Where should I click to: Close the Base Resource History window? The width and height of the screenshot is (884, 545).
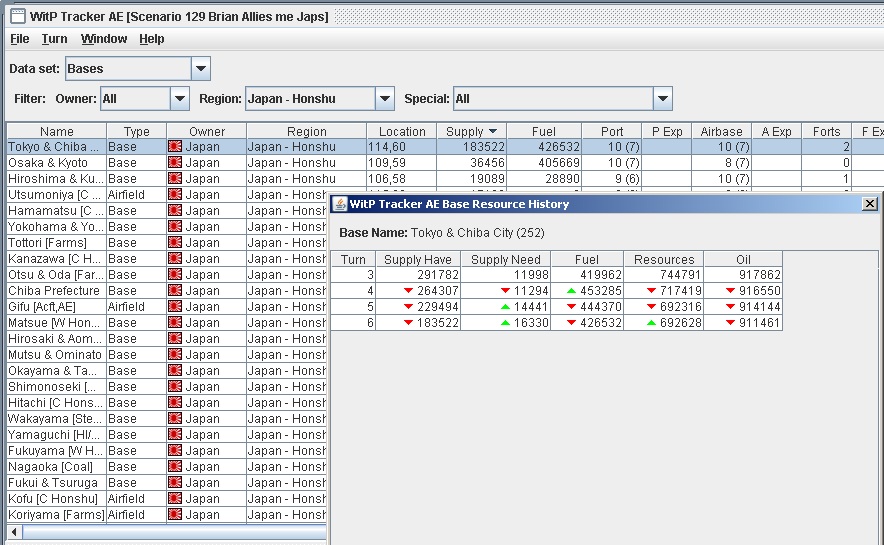(x=870, y=203)
